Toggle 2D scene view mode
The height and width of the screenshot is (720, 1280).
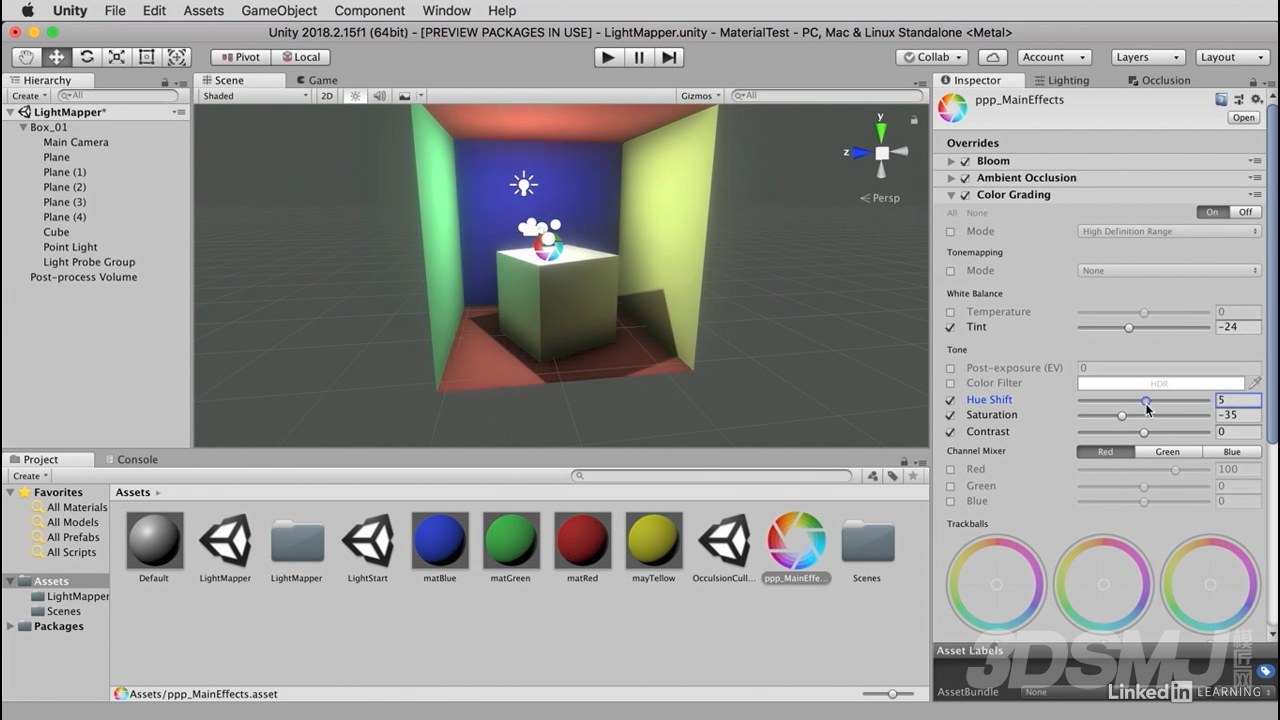pyautogui.click(x=327, y=96)
